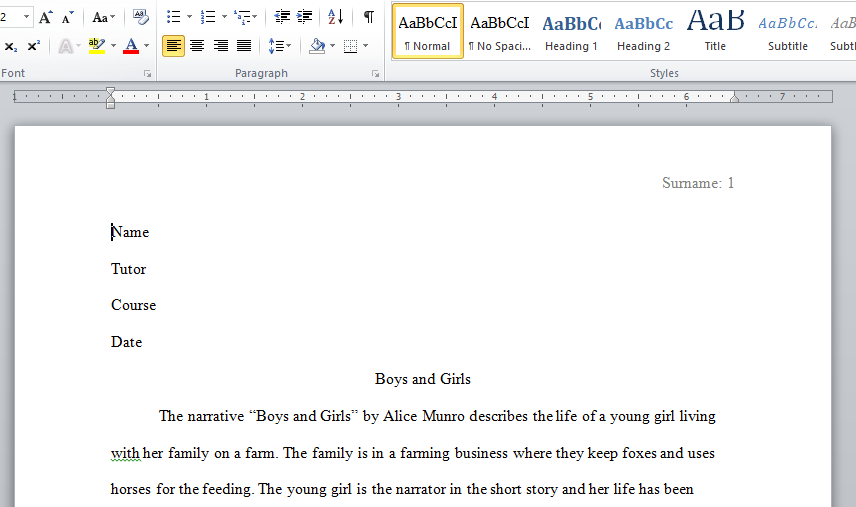Click the name Alice Munro
Image resolution: width=856 pixels, height=507 pixels.
424,416
